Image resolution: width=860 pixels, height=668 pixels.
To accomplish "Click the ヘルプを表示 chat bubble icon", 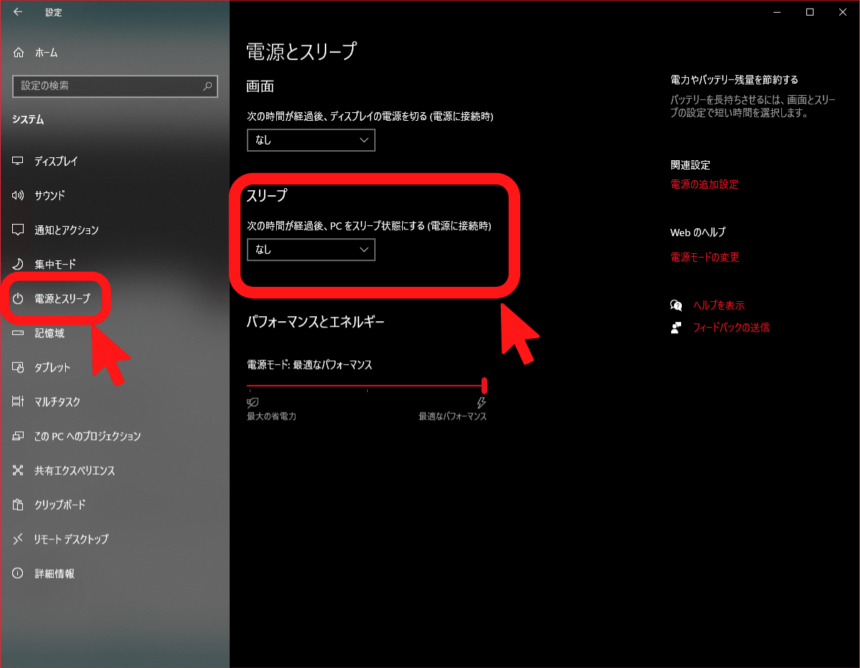I will click(676, 305).
